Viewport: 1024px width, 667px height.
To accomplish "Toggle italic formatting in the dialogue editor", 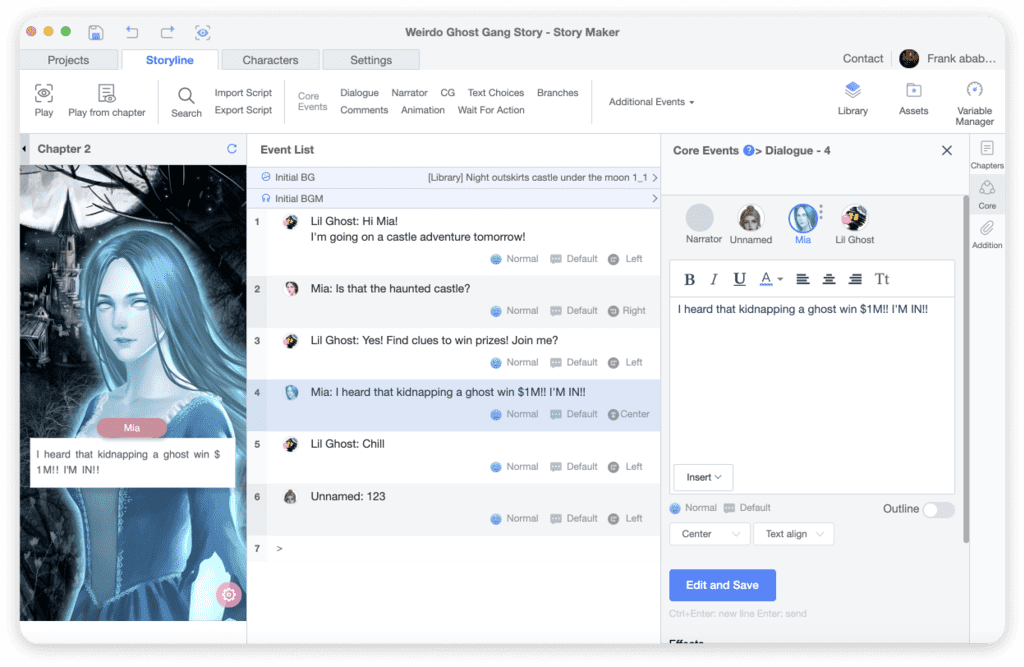I will pyautogui.click(x=715, y=279).
